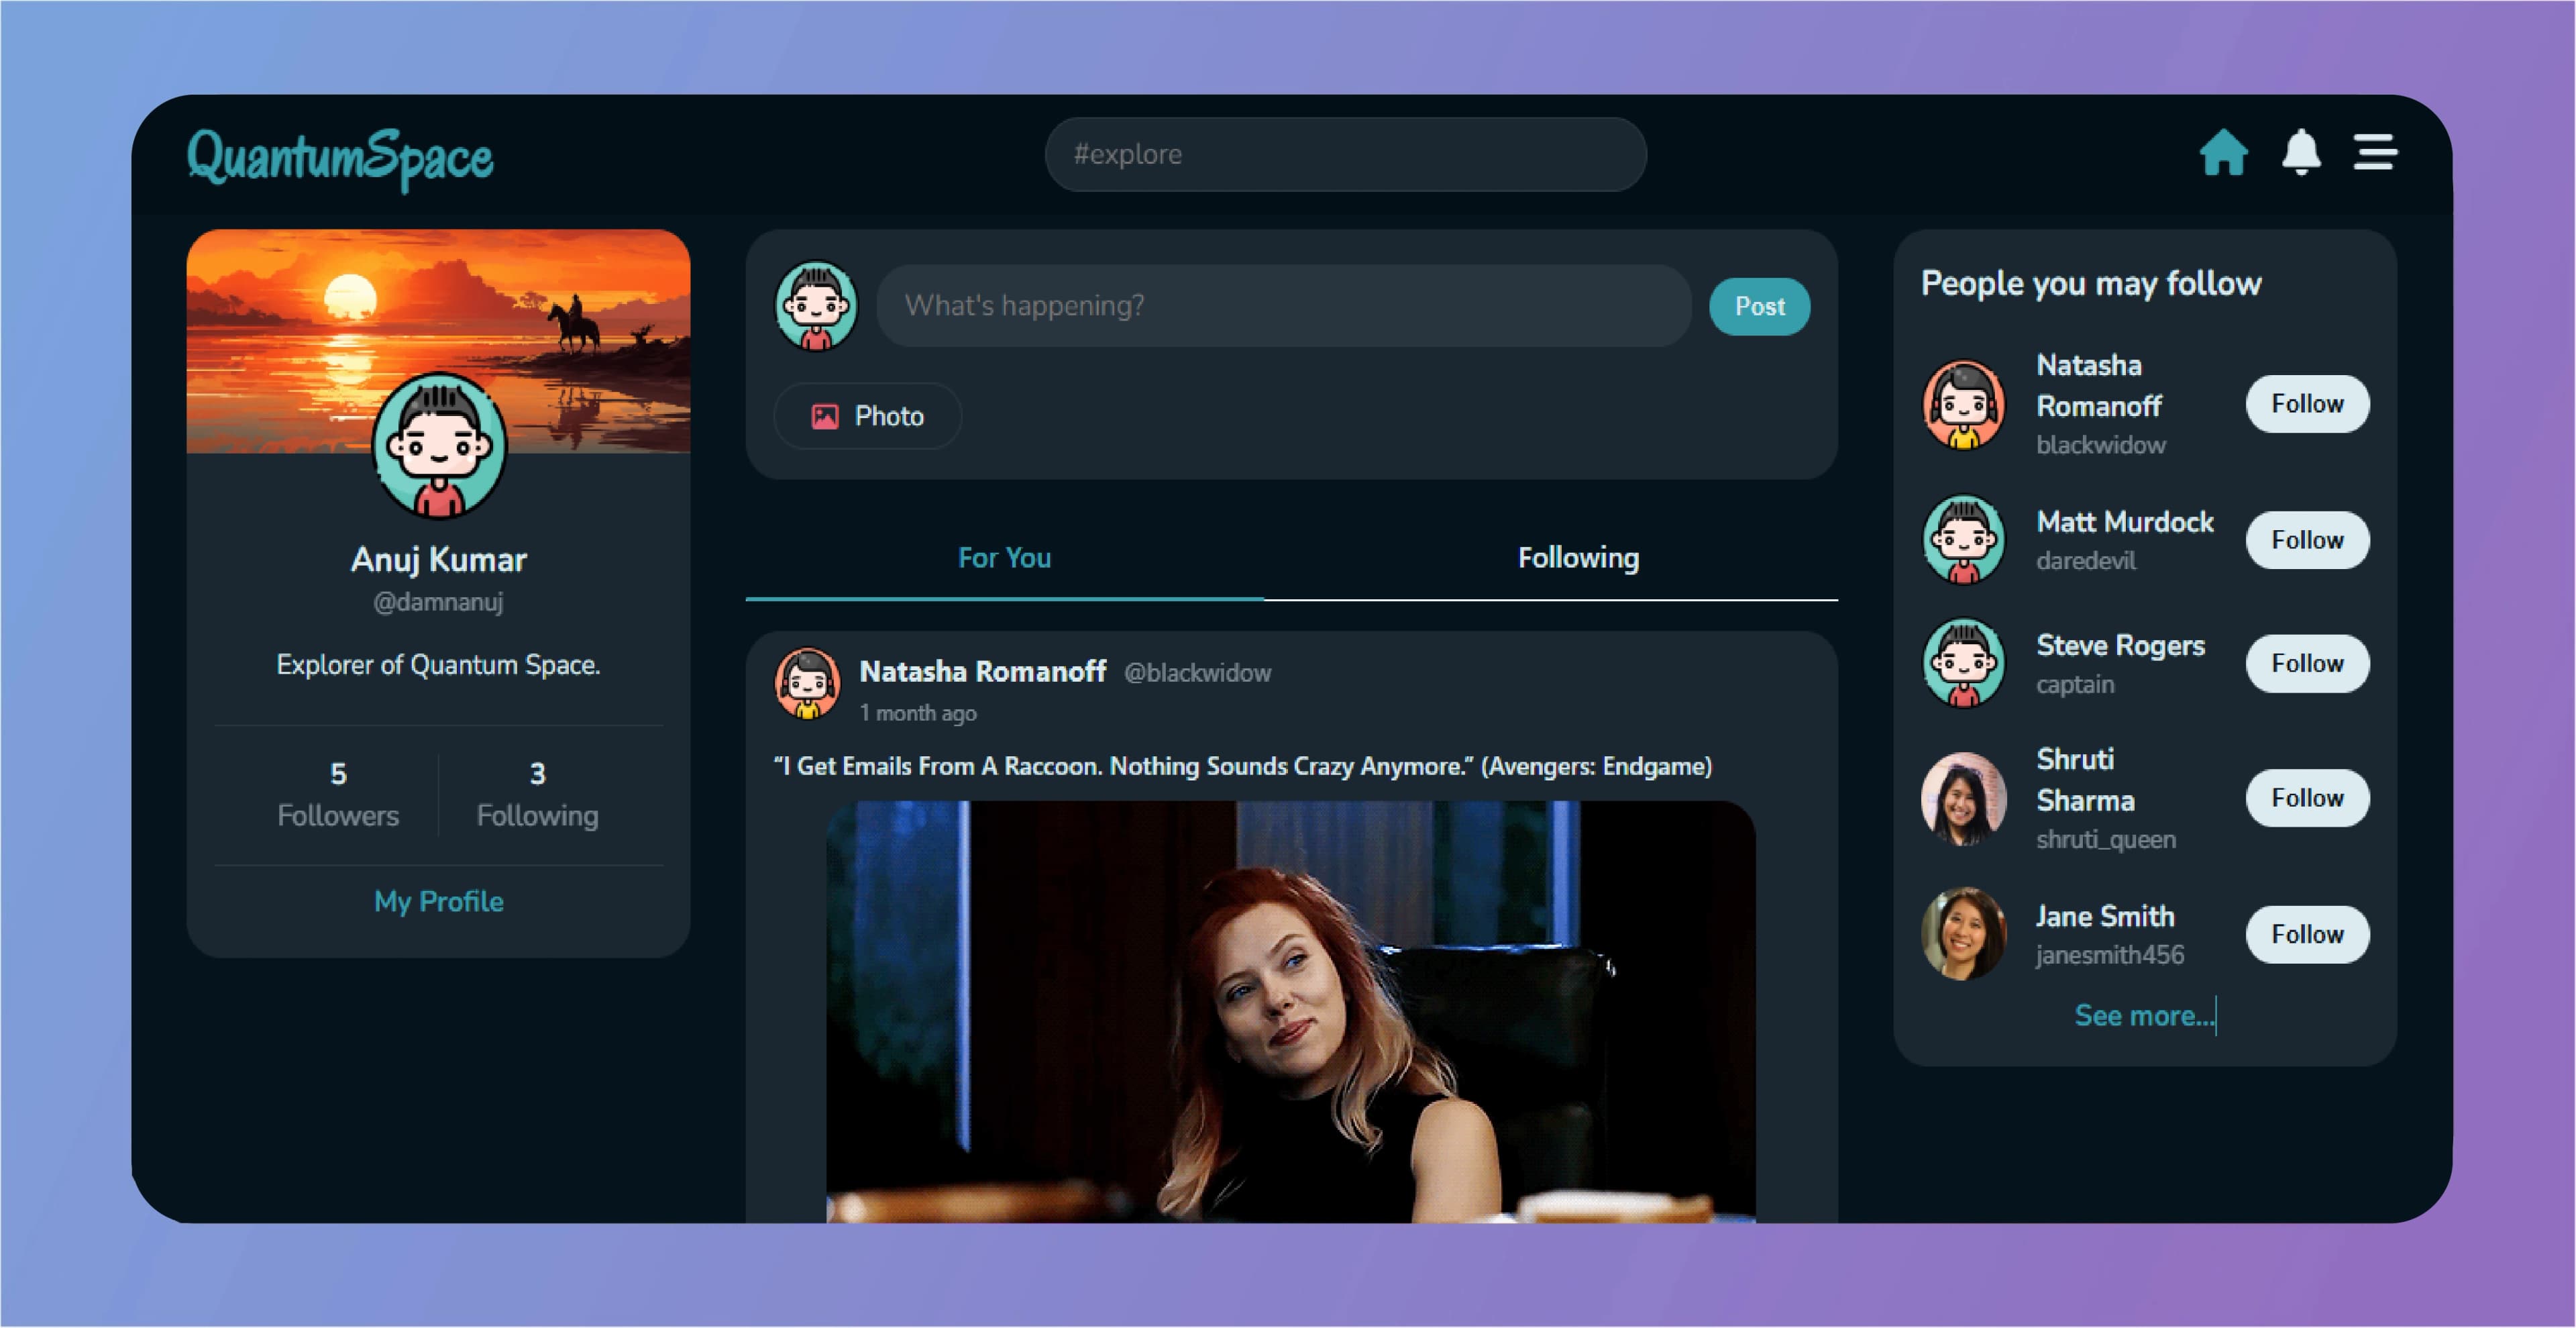
Task: Focus the What's happening input
Action: point(1283,306)
